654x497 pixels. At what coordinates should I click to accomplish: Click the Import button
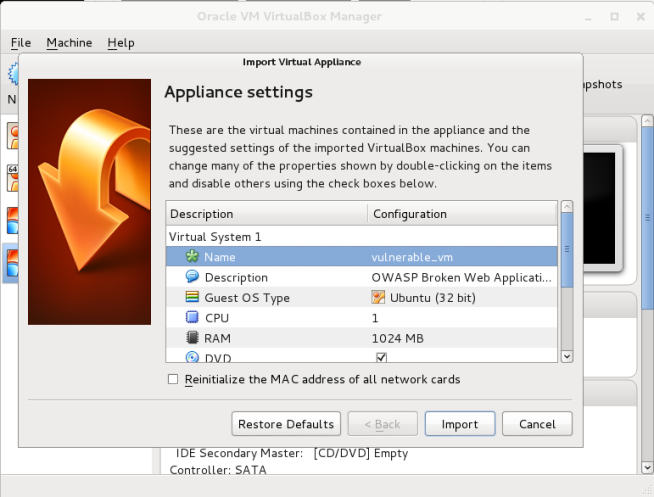point(460,424)
